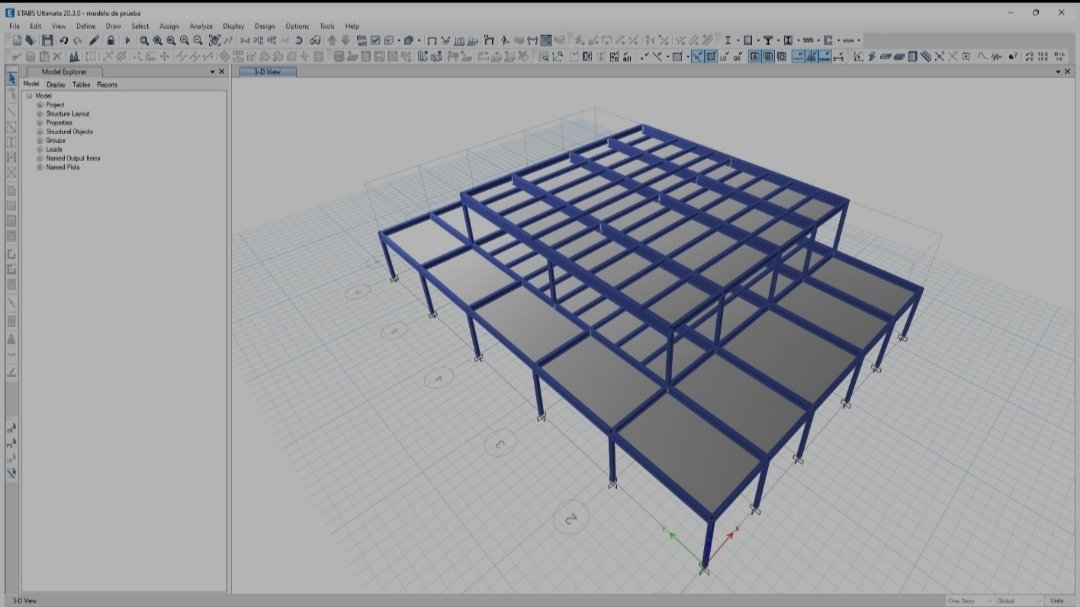This screenshot has height=607, width=1080.
Task: Toggle the highlighted snap icon beside Snap to Intersections
Action: 711,56
